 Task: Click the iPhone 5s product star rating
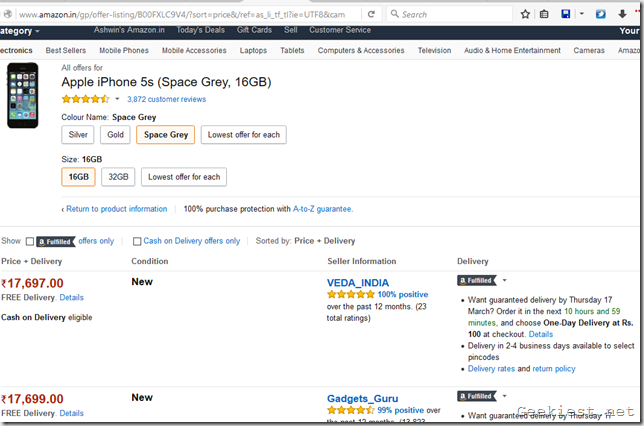[85, 99]
